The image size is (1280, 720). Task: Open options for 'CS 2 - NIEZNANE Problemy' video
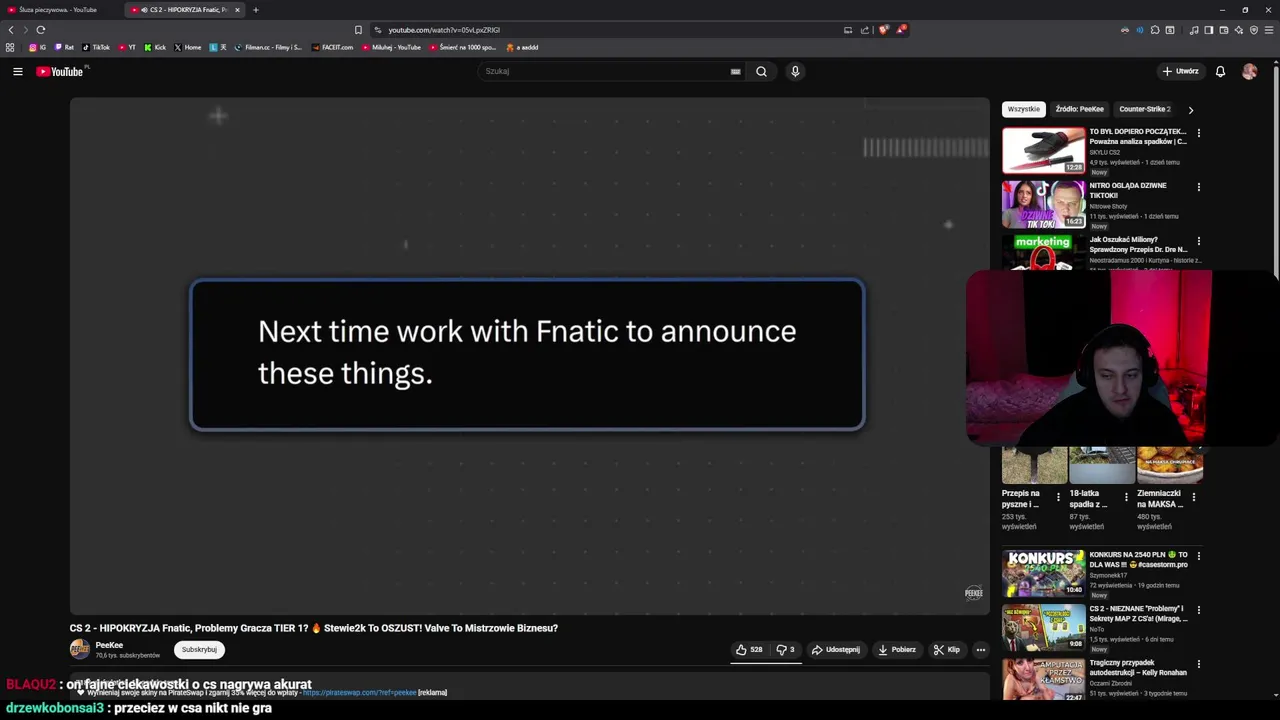click(1199, 610)
